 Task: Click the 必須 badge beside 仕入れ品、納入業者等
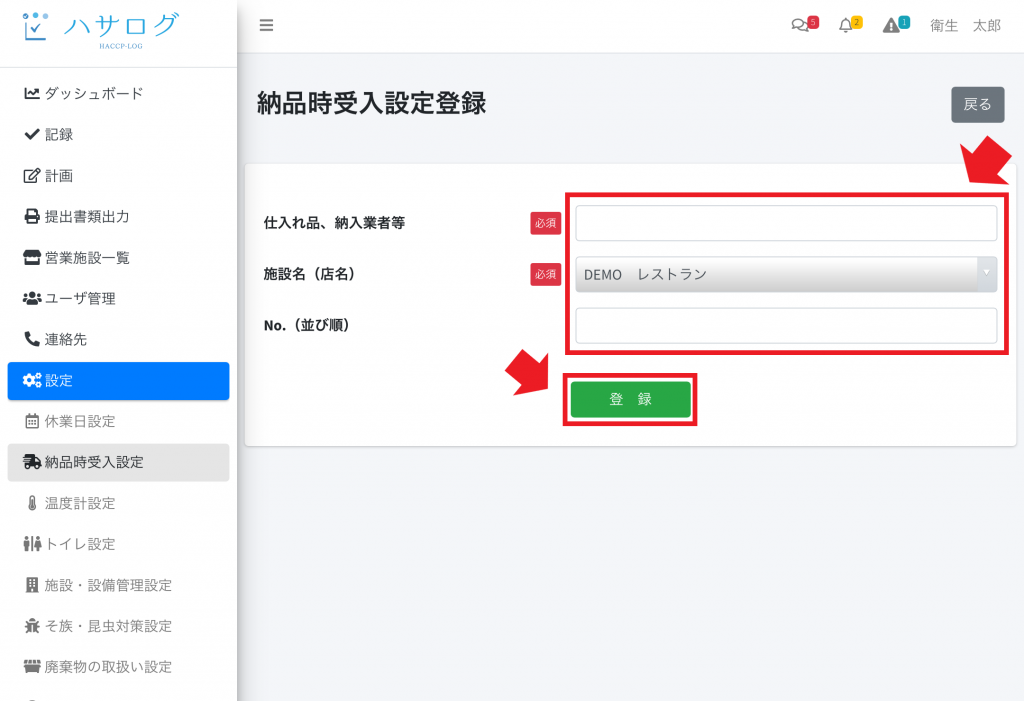tap(545, 223)
